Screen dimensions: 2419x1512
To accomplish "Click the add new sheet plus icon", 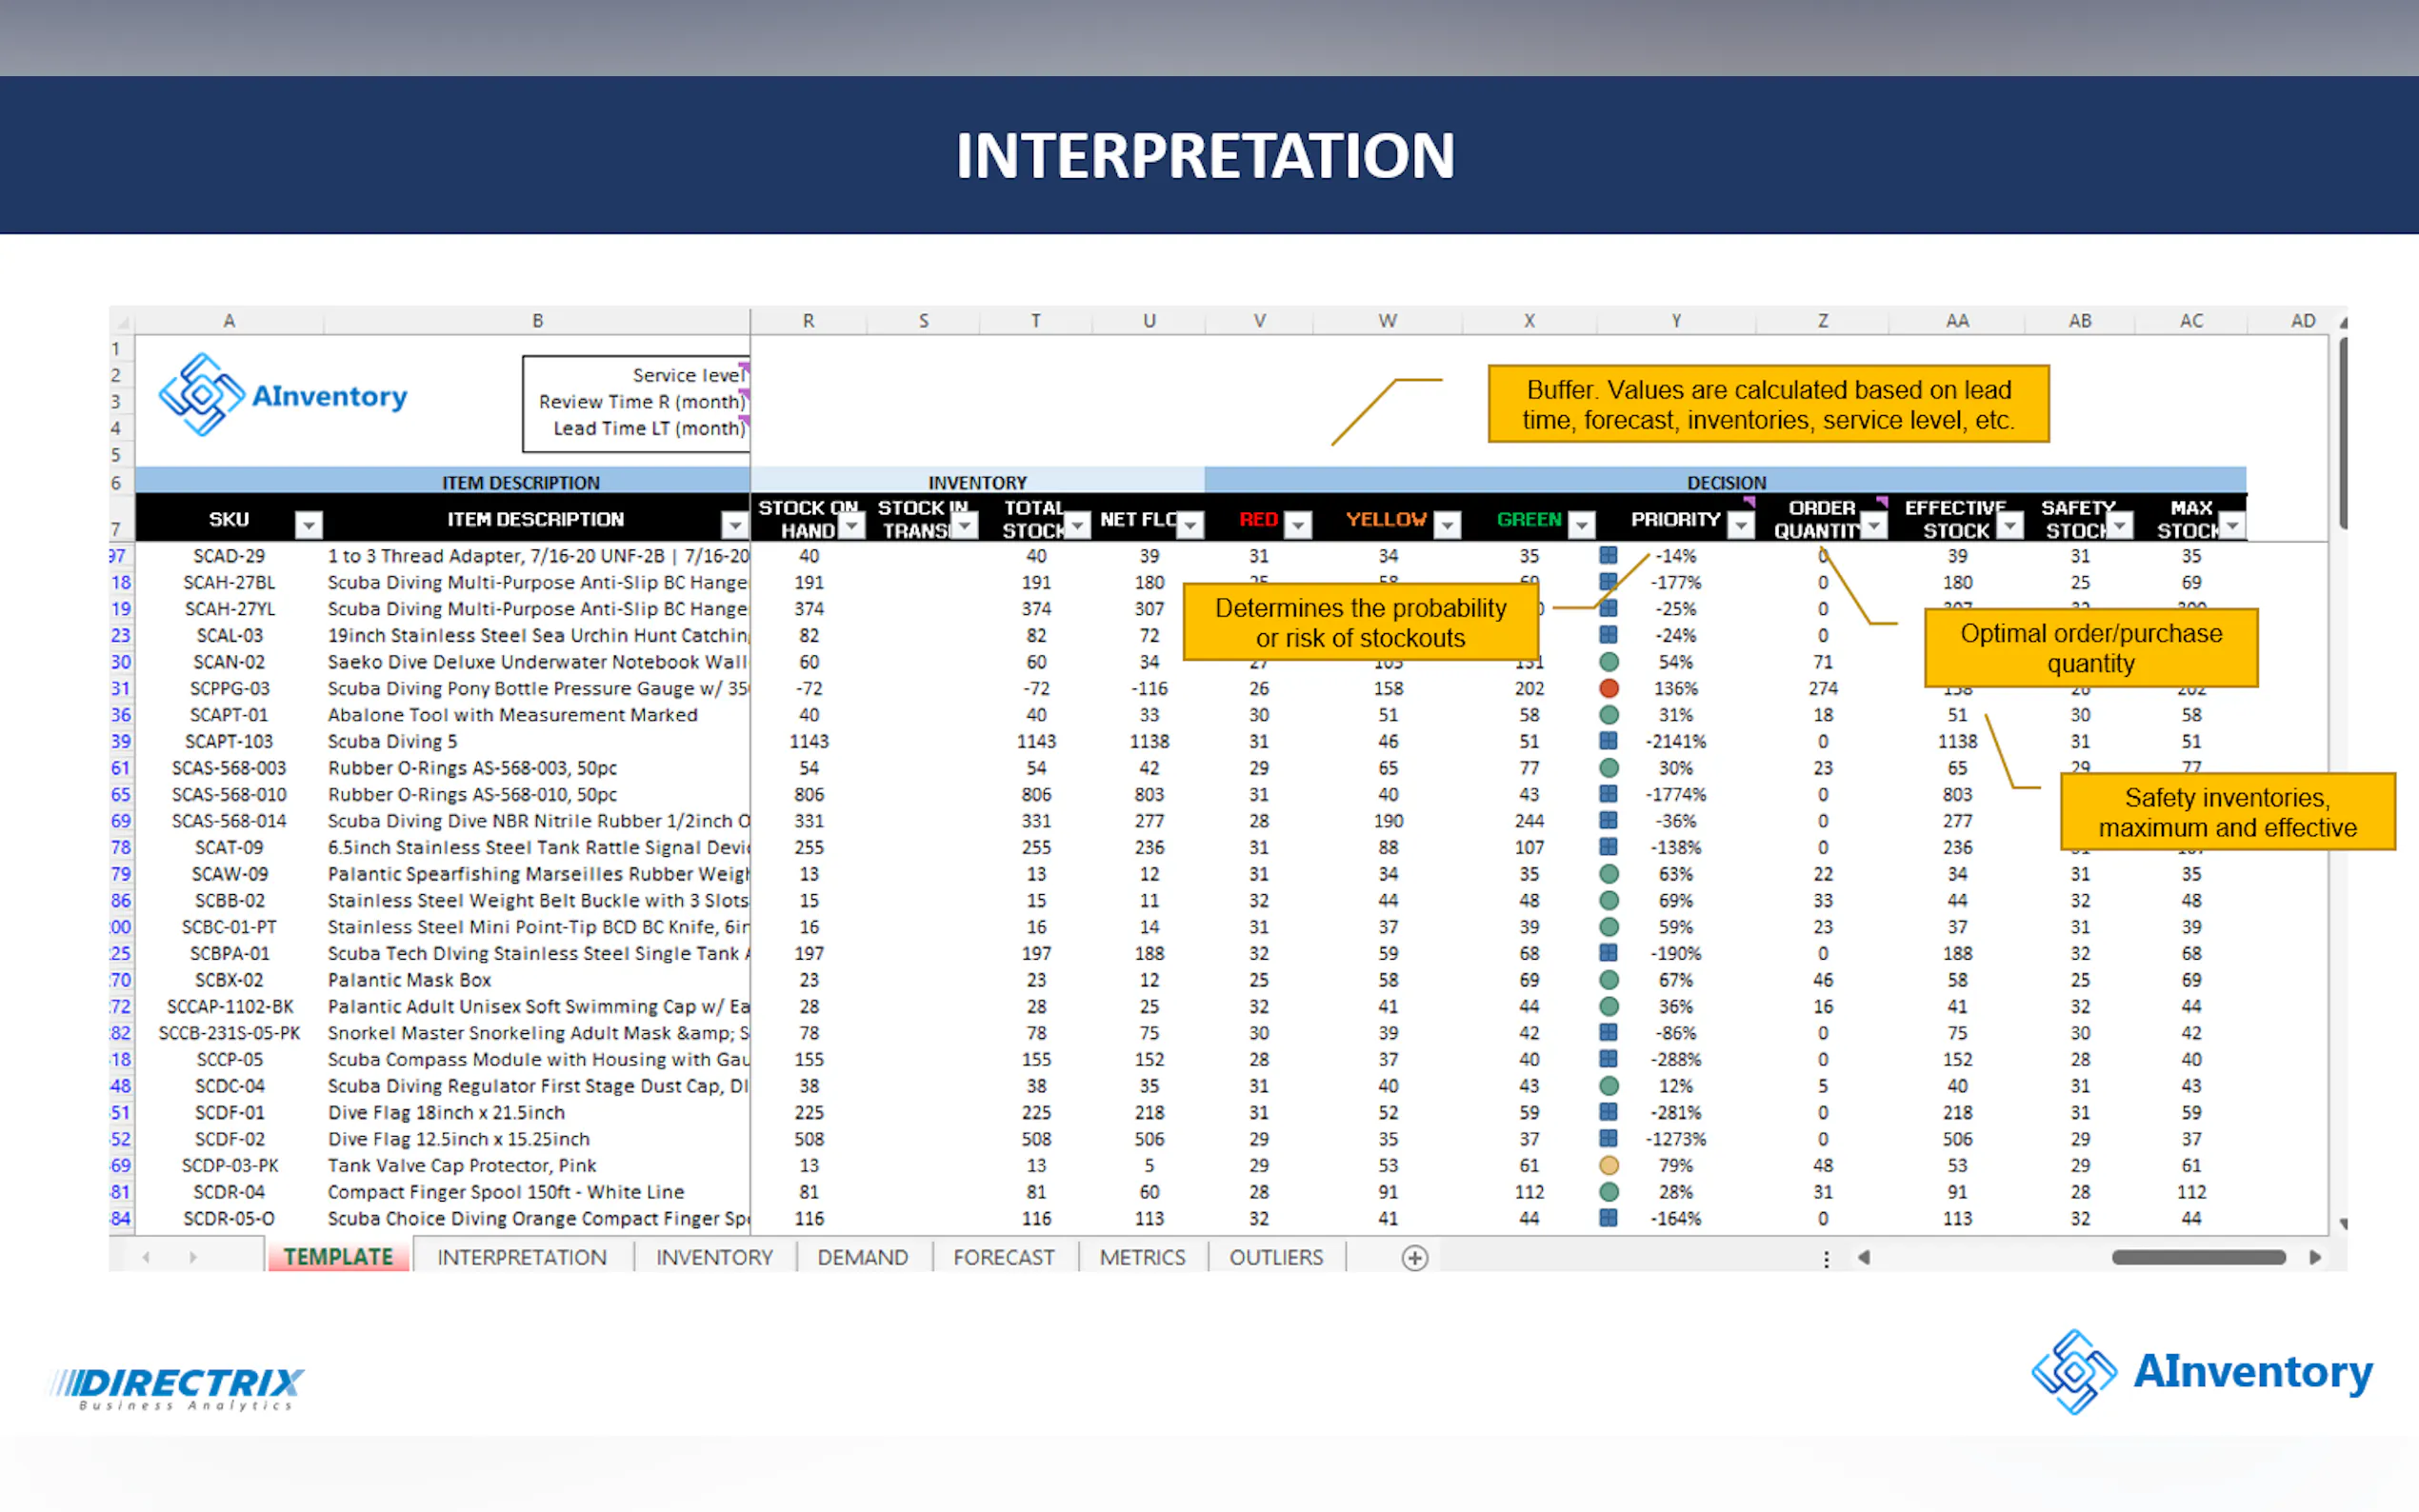I will (x=1414, y=1258).
